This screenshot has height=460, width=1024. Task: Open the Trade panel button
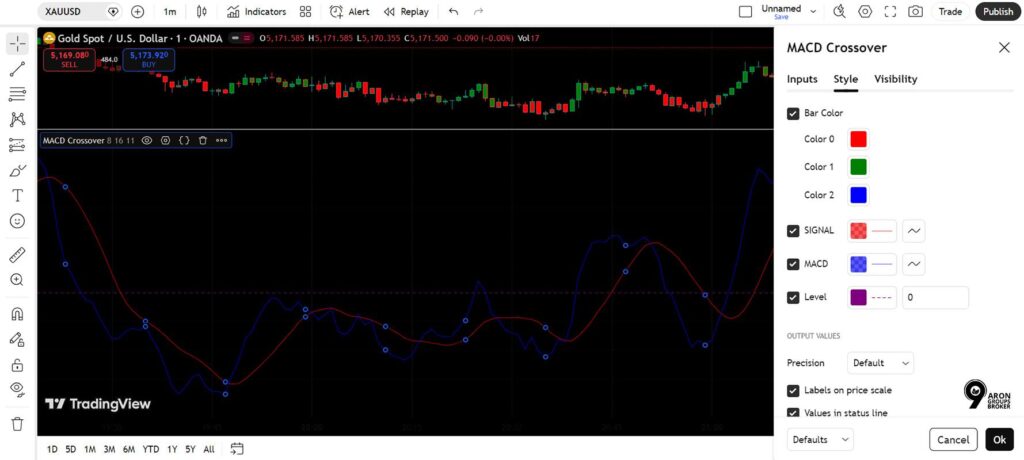pos(950,11)
